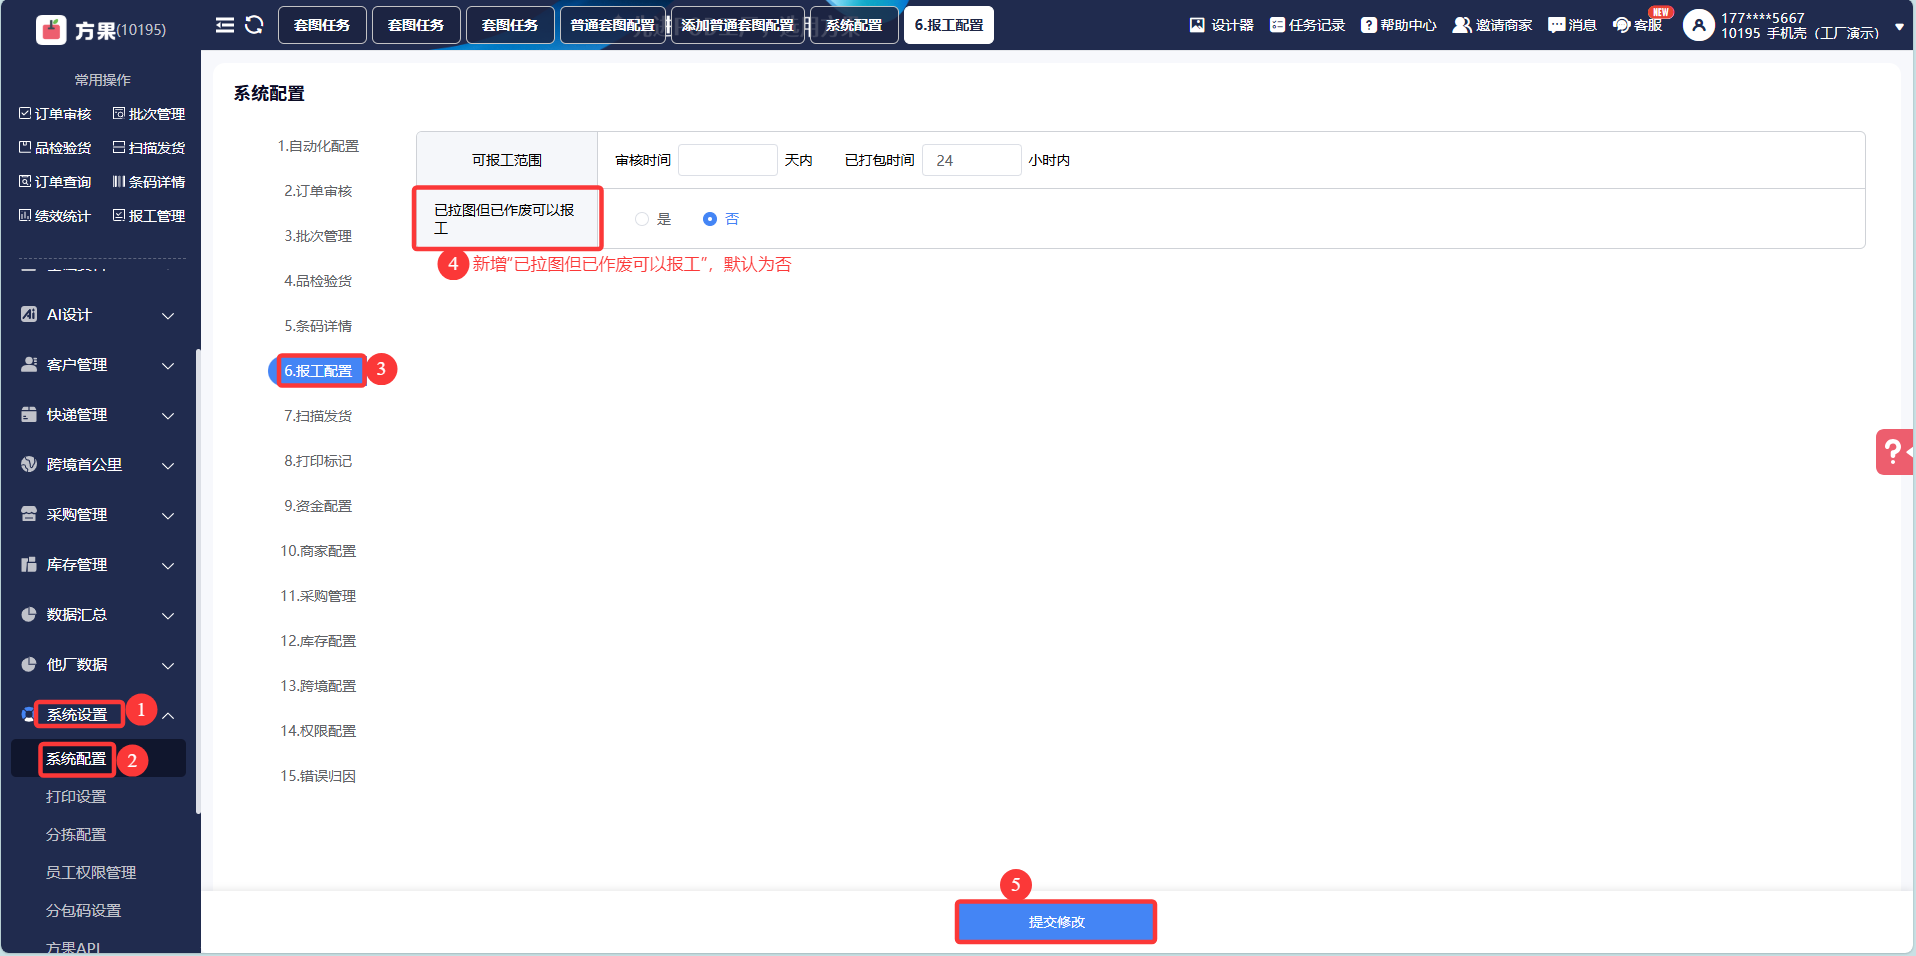
Task: Open the 任务记录 task record icon
Action: [x=1277, y=25]
